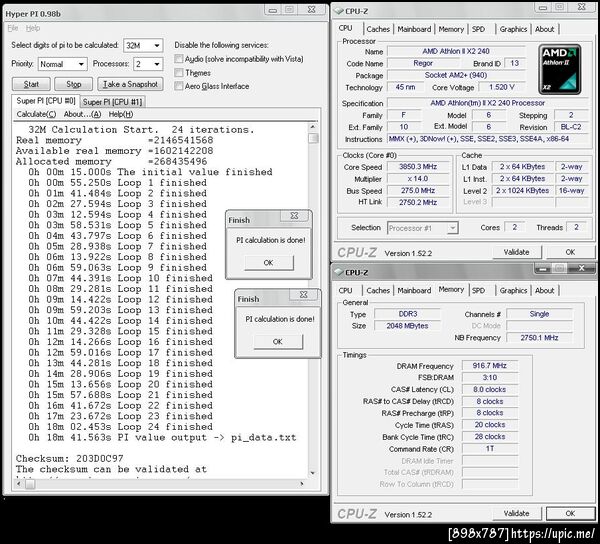Close the lower CPU-Z Memory window

coord(581,268)
